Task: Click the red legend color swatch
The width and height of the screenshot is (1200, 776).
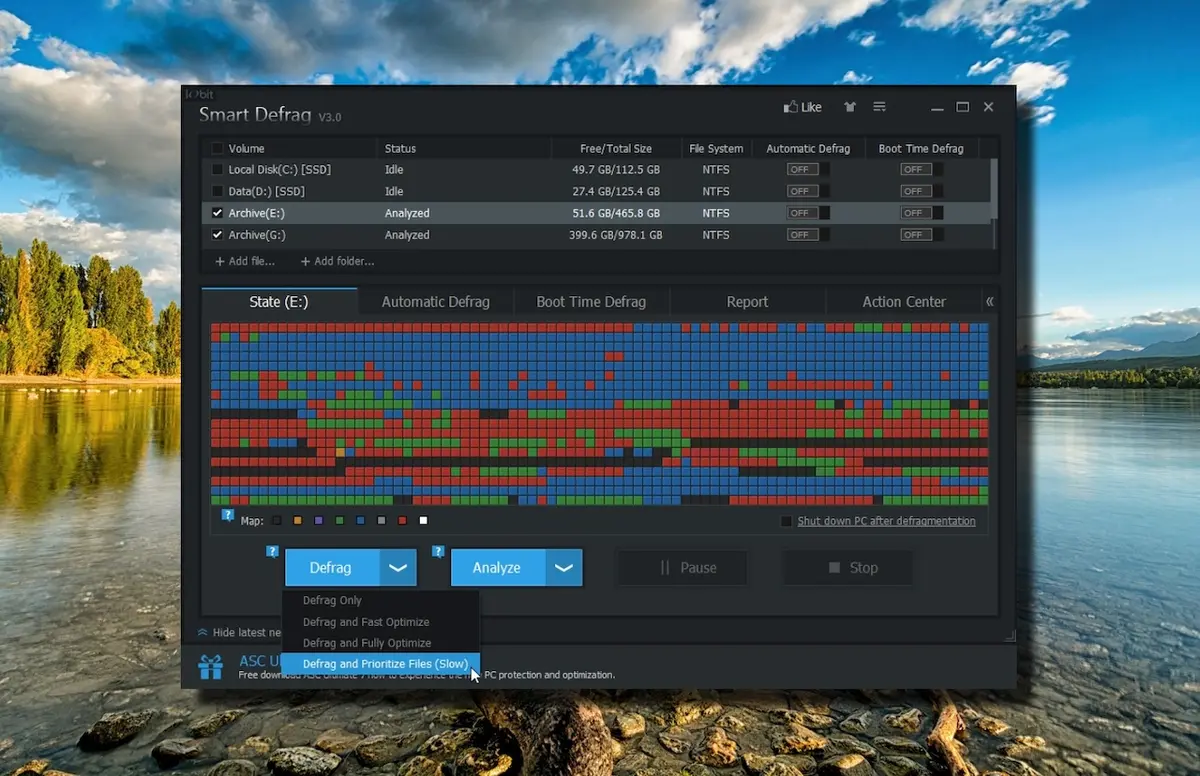Action: click(402, 521)
